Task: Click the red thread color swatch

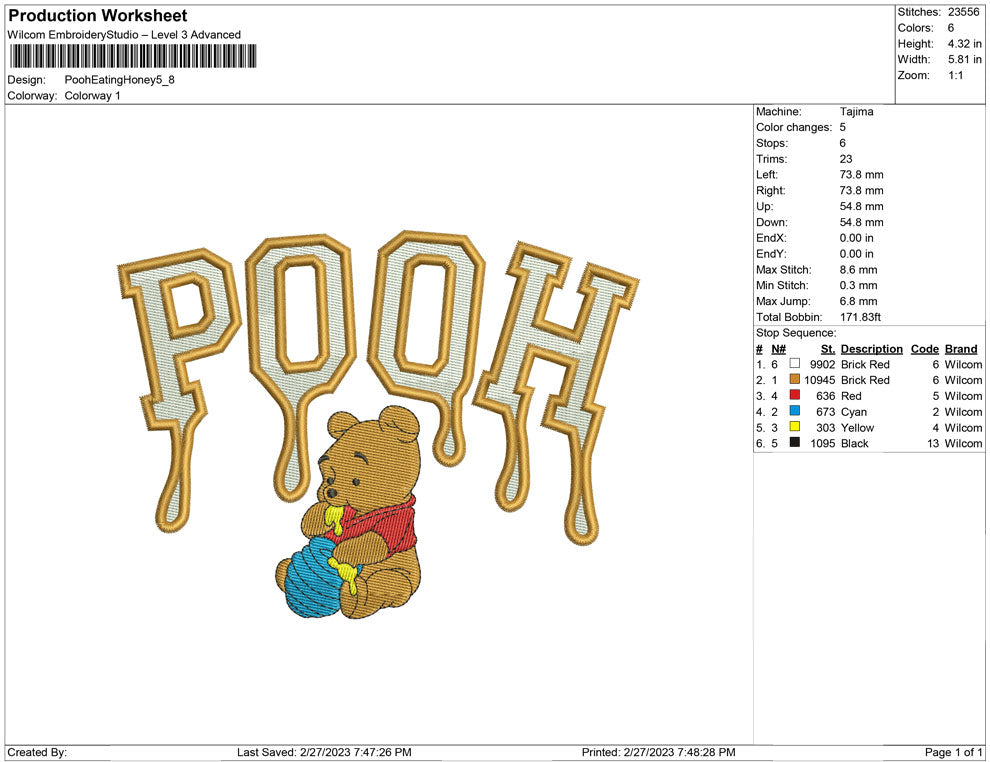Action: [x=795, y=395]
